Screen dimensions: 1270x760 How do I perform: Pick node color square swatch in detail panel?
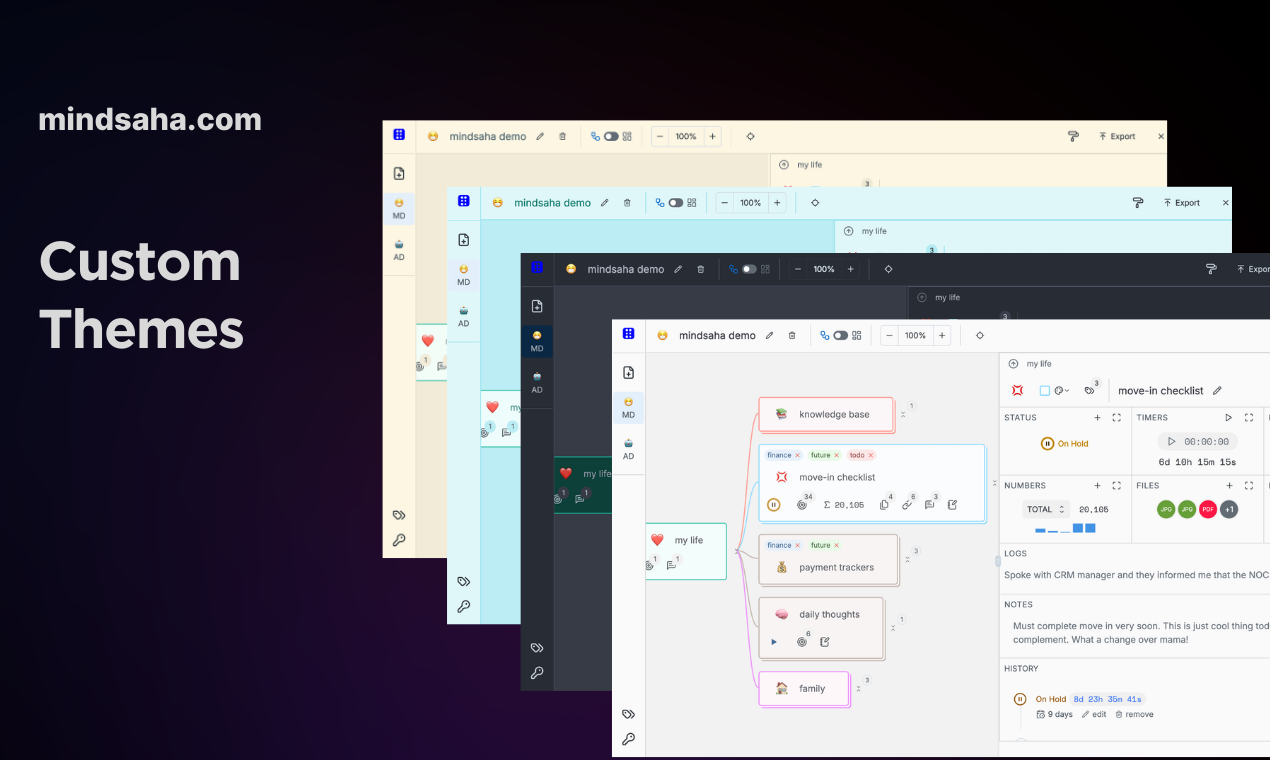pyautogui.click(x=1045, y=391)
